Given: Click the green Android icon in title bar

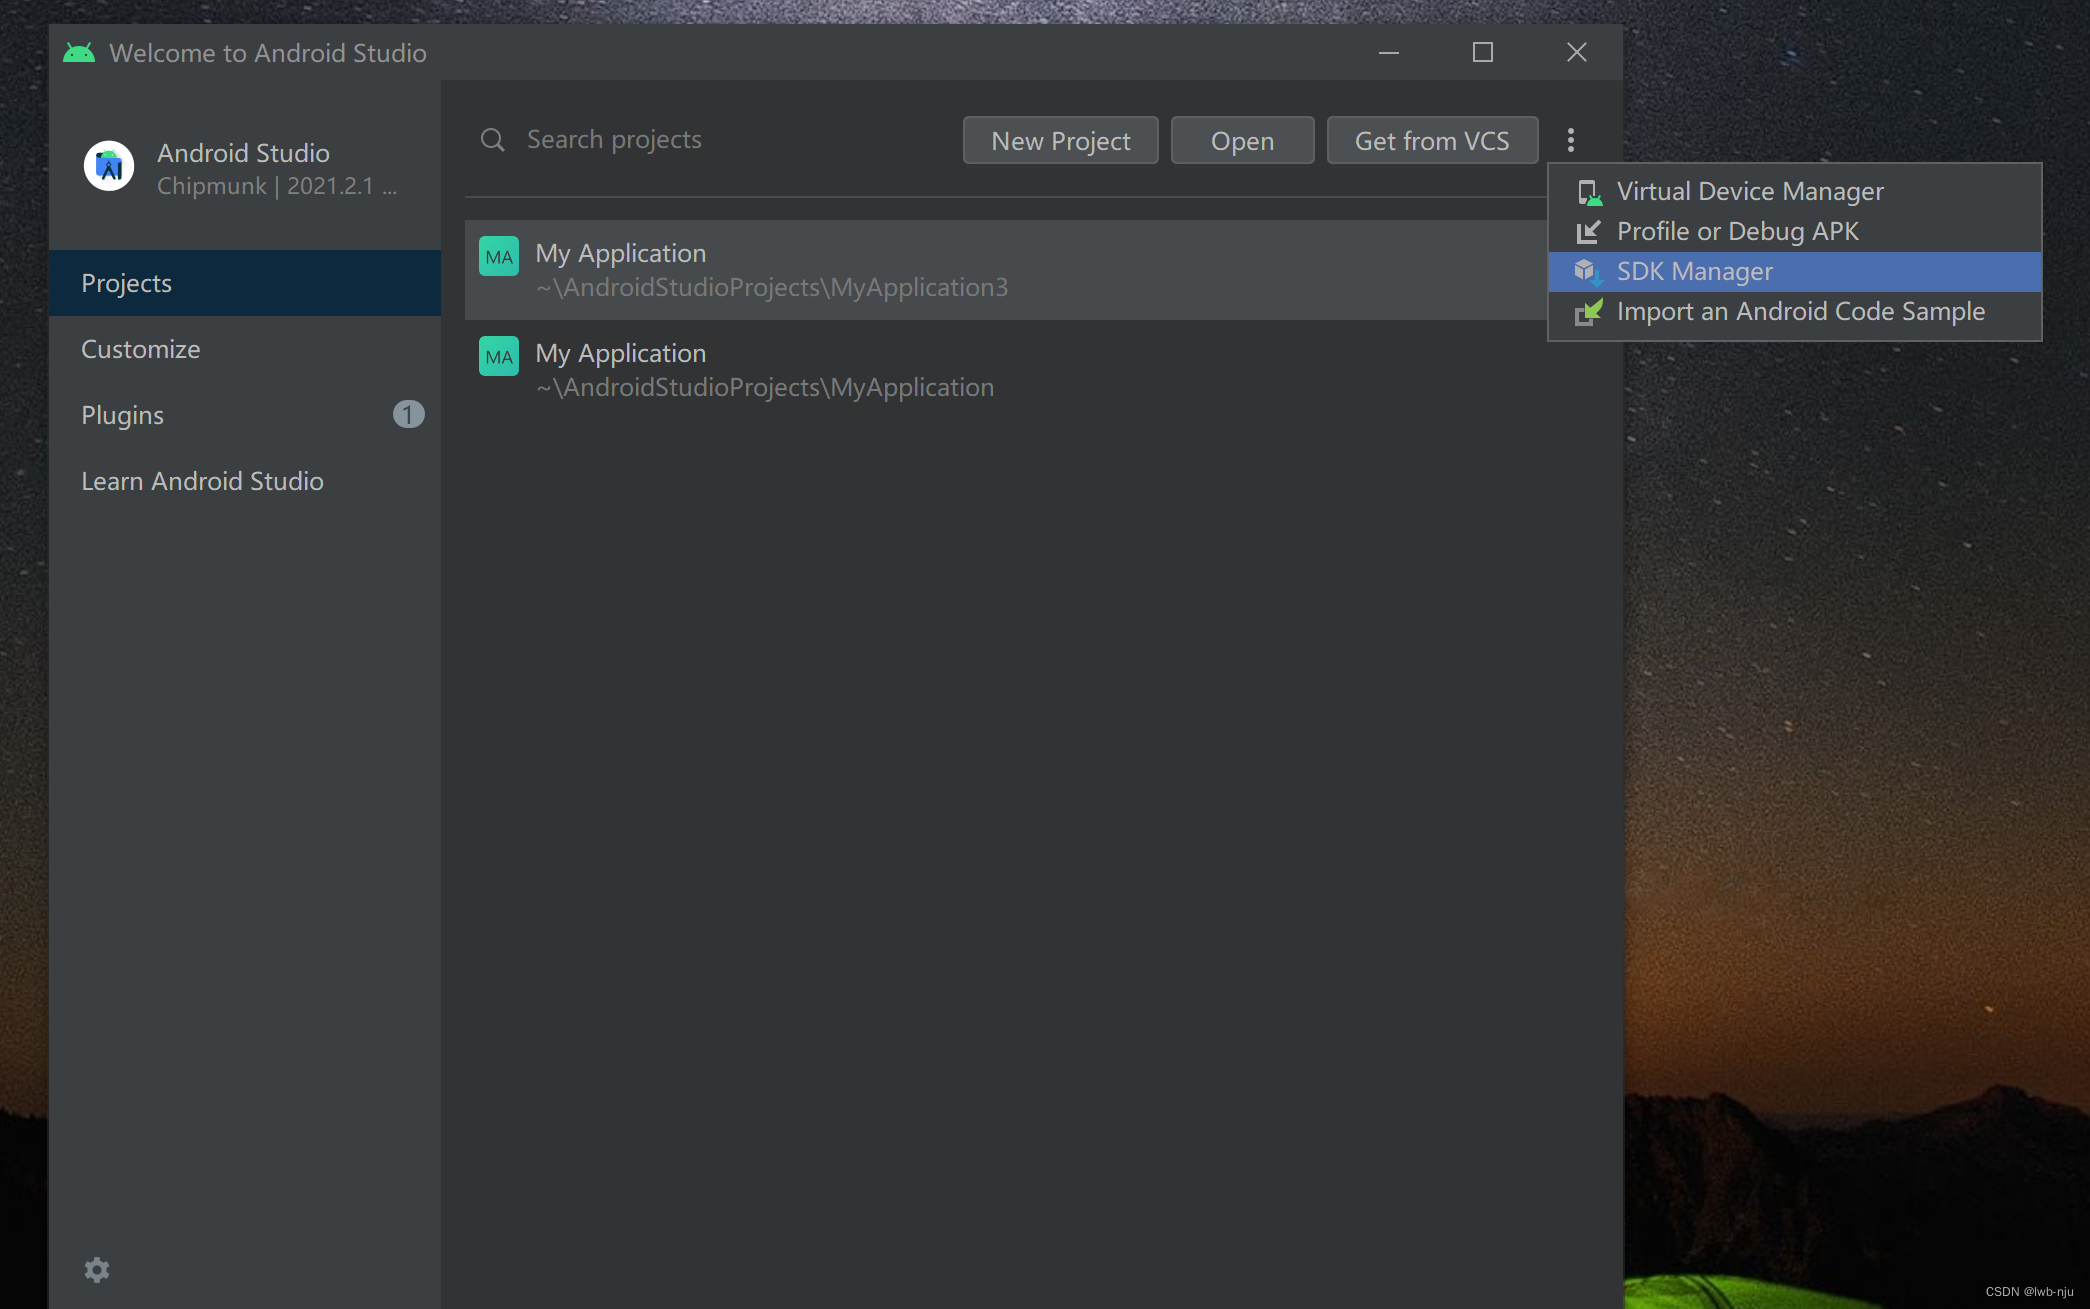Looking at the screenshot, I should [x=79, y=53].
